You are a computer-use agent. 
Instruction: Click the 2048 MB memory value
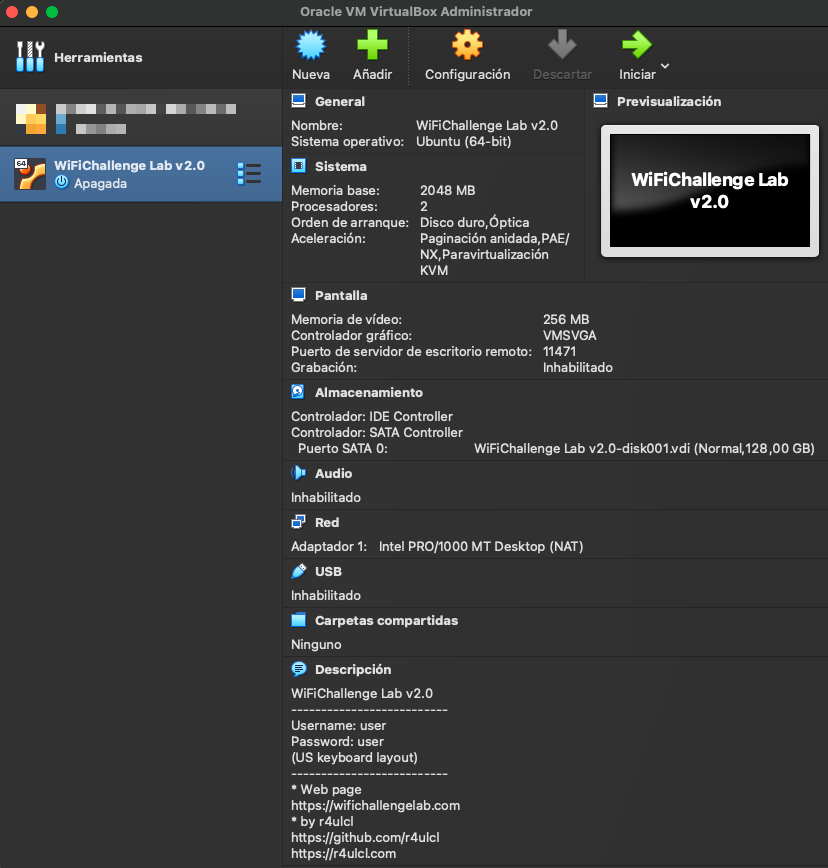(447, 190)
